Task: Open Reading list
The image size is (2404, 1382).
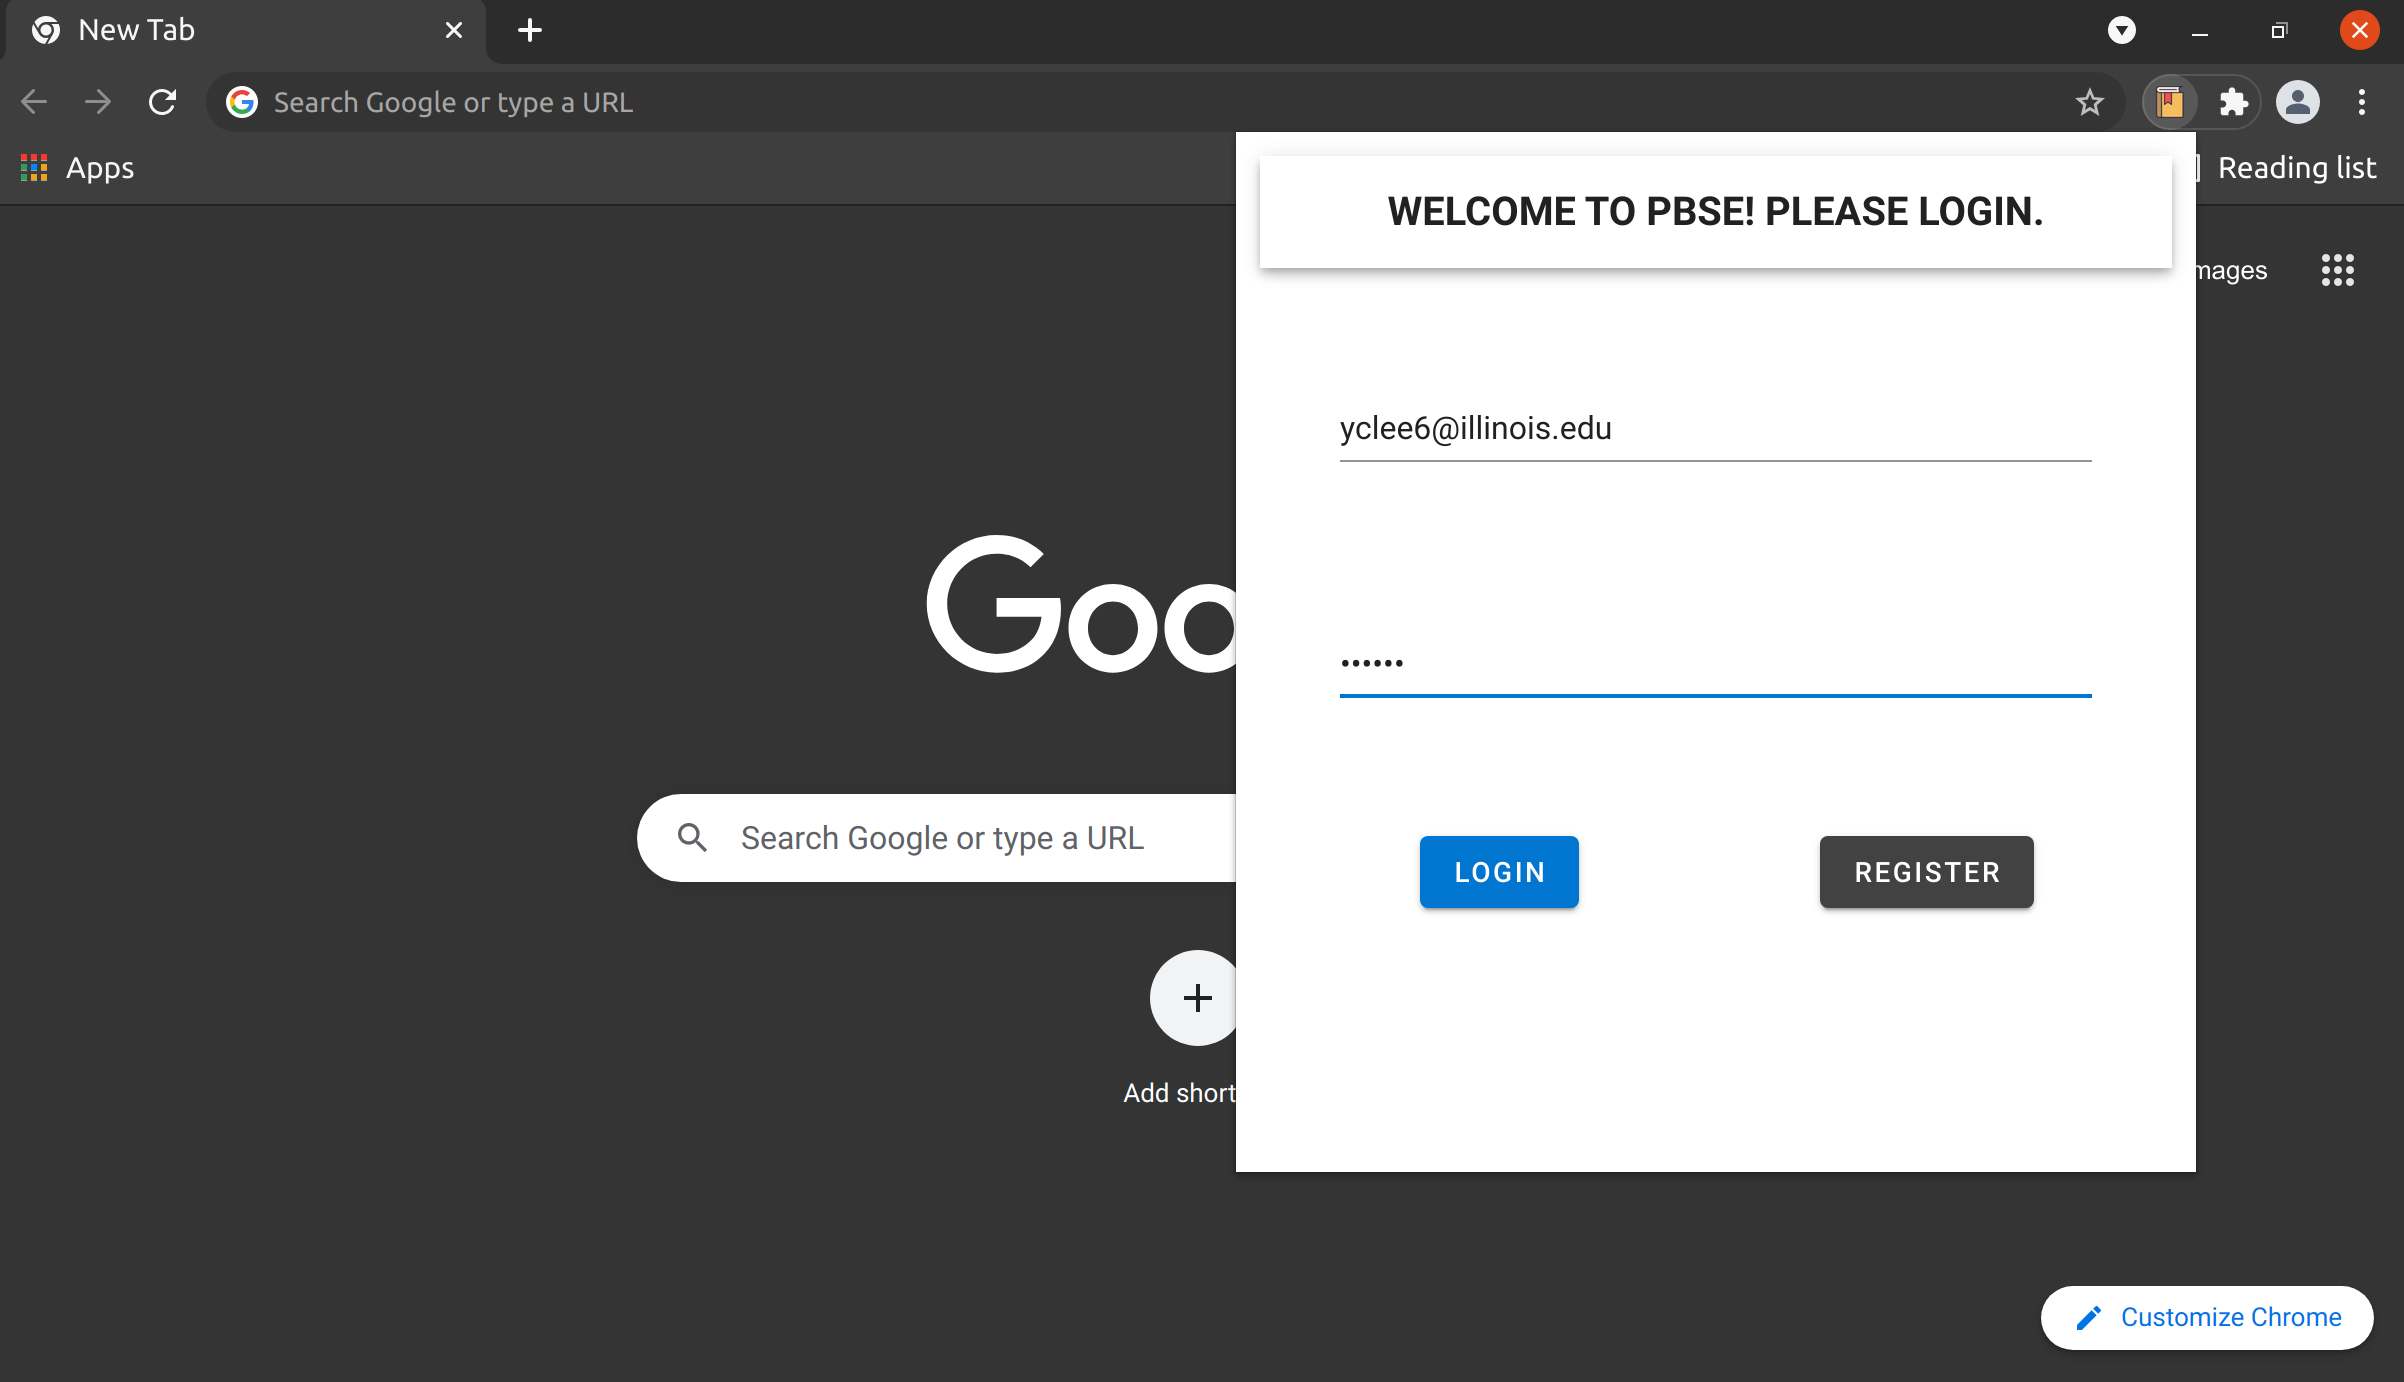Action: (2290, 168)
